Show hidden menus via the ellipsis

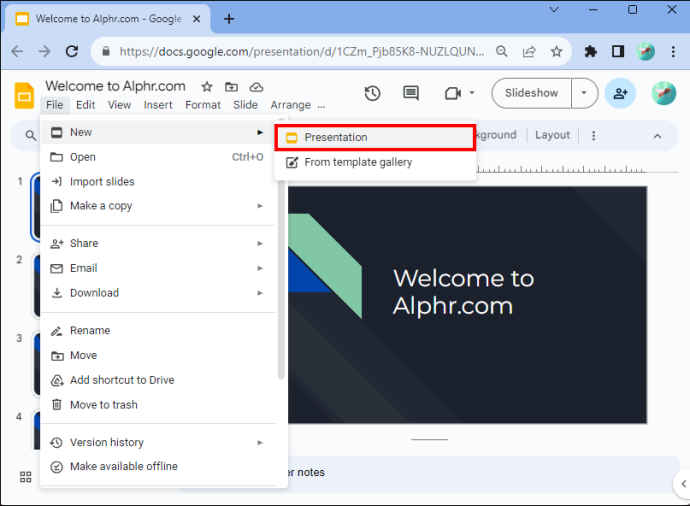(321, 106)
